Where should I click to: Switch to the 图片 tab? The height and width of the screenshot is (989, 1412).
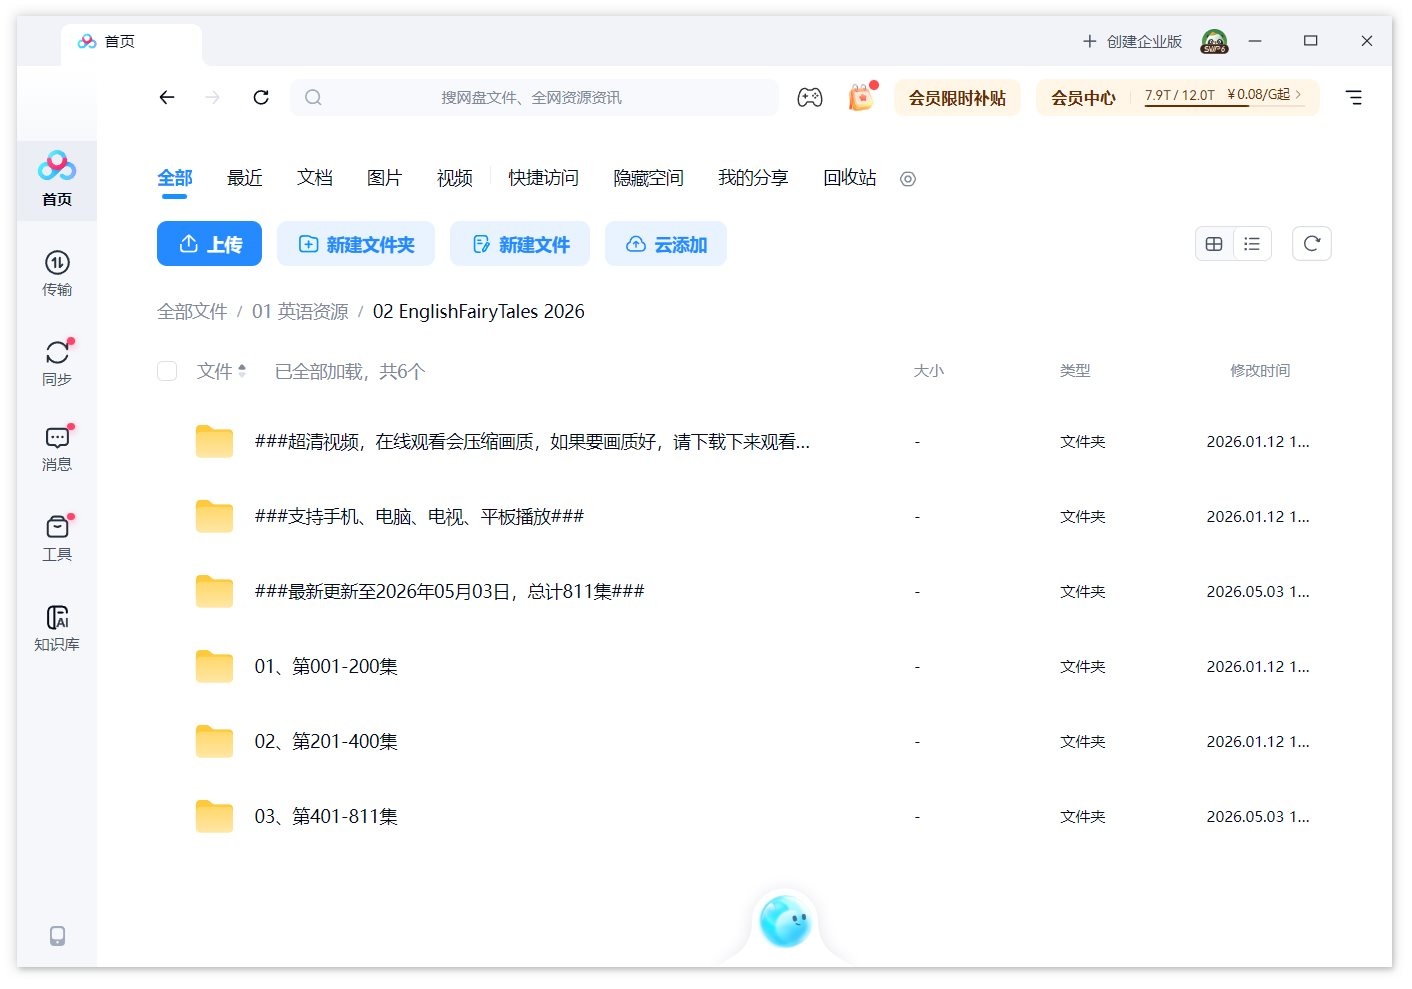(385, 178)
